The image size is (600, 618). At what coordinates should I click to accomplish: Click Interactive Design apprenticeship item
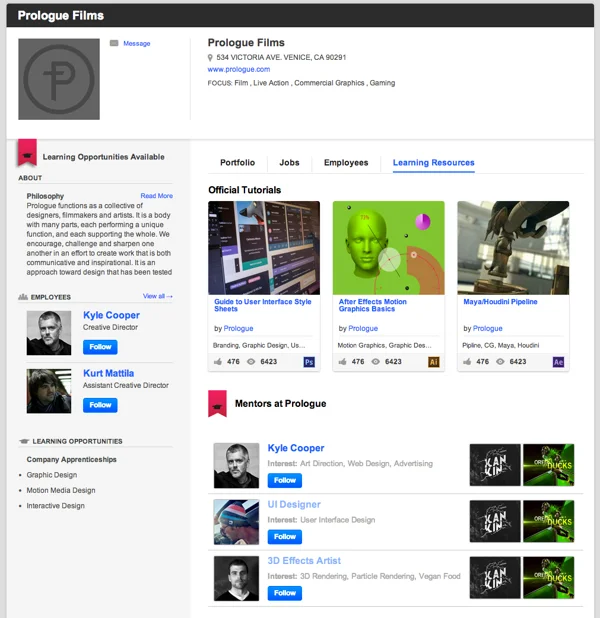click(x=56, y=506)
